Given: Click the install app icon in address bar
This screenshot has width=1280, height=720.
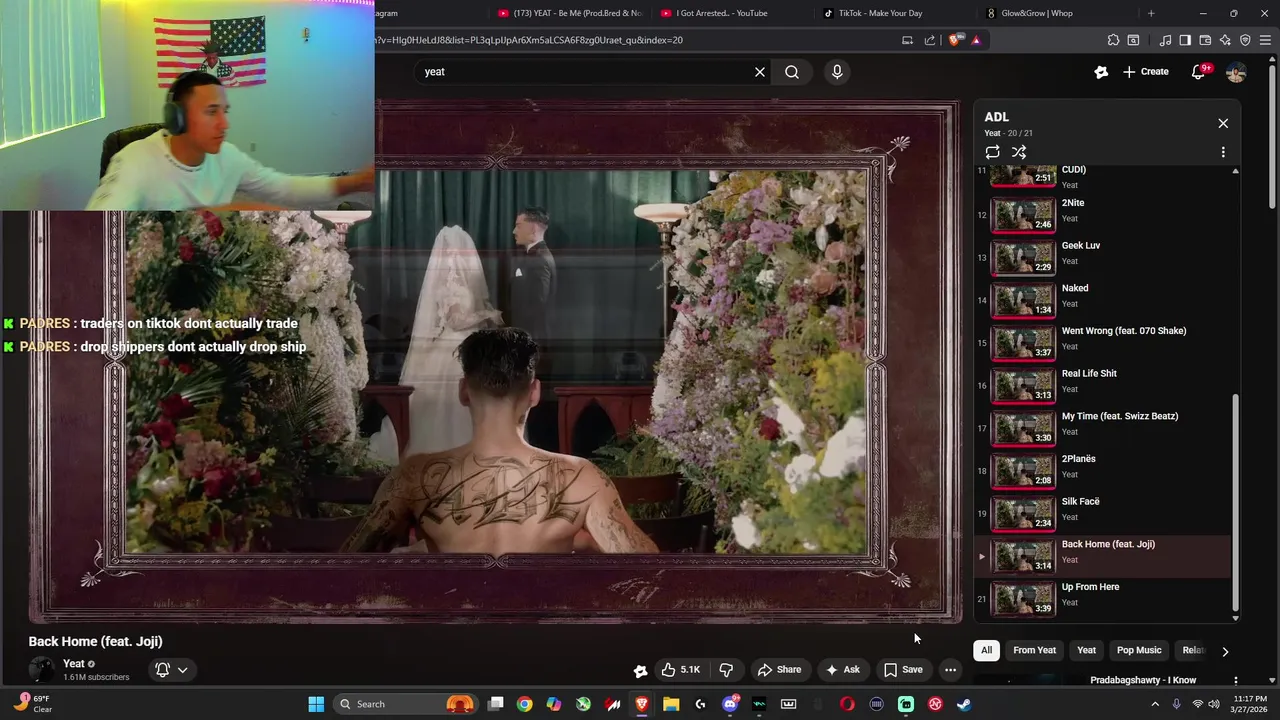Looking at the screenshot, I should 907,40.
